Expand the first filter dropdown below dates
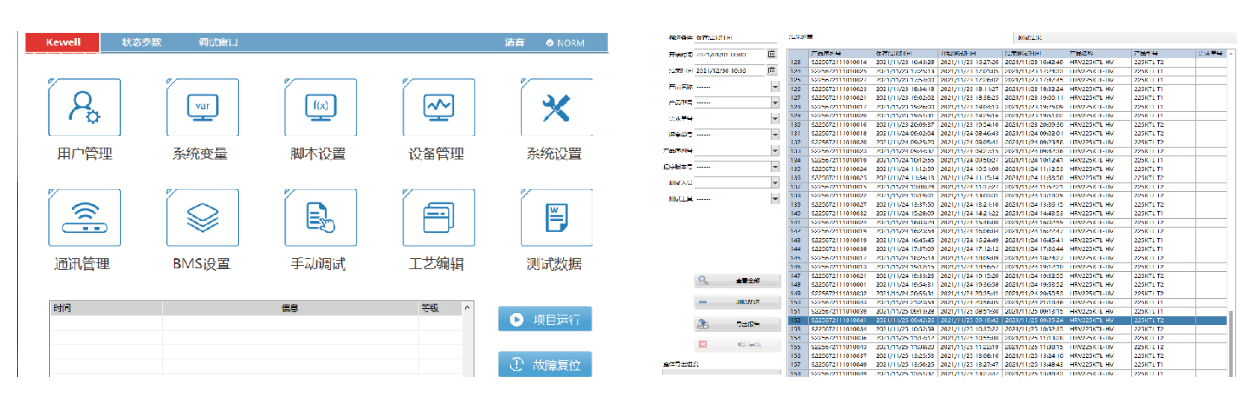Image resolution: width=1253 pixels, height=414 pixels. 775,86
